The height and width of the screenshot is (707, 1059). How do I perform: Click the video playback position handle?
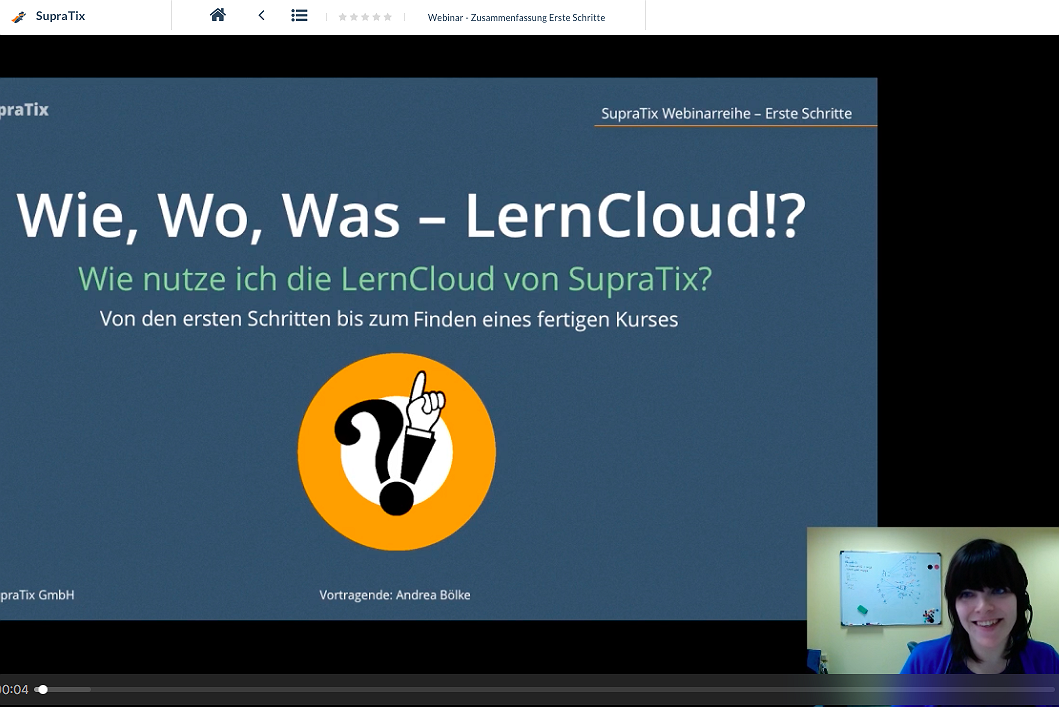pyautogui.click(x=43, y=689)
